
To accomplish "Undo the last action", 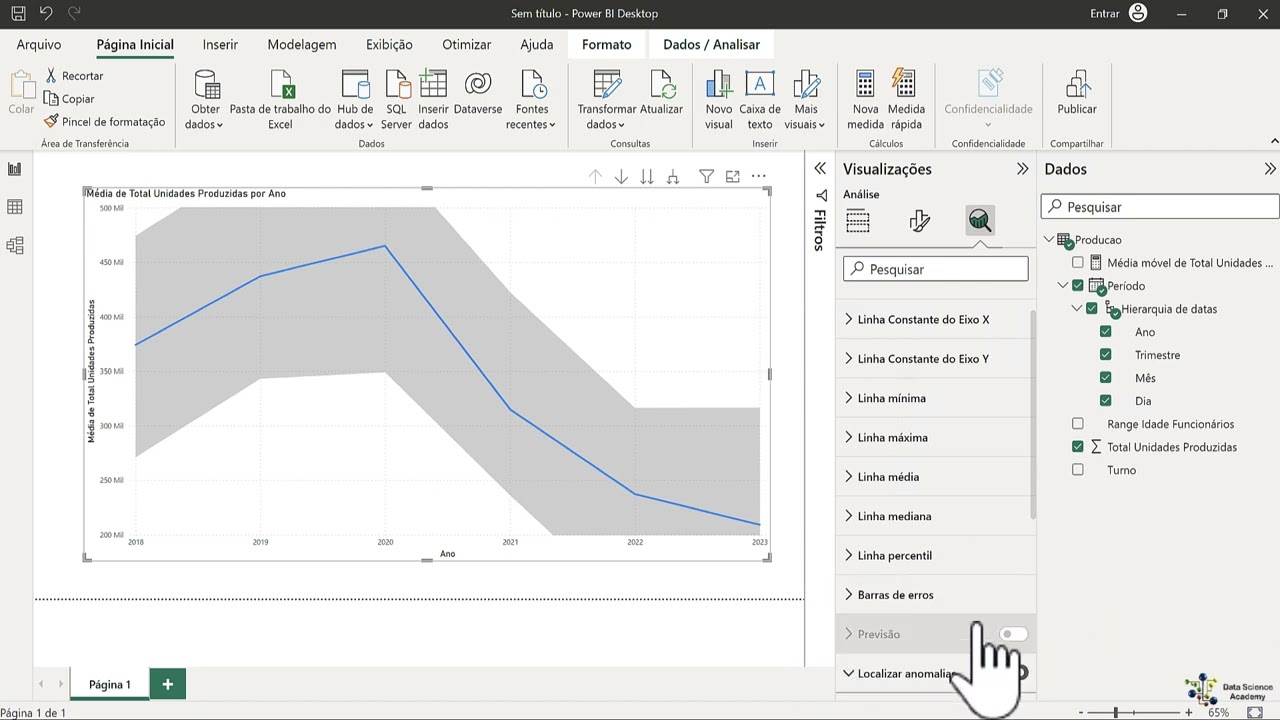I will point(46,14).
